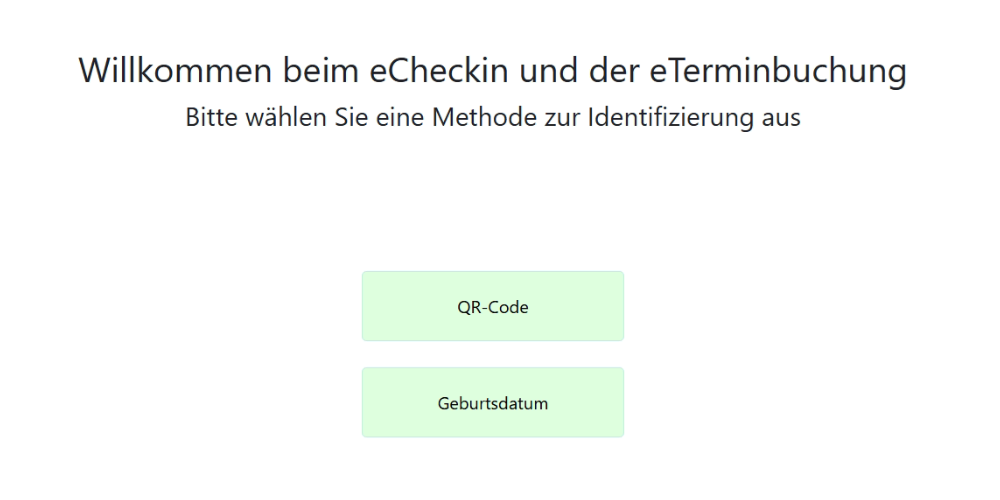This screenshot has height=500, width=1000.
Task: Choose the QR-Code identification method
Action: pyautogui.click(x=492, y=306)
